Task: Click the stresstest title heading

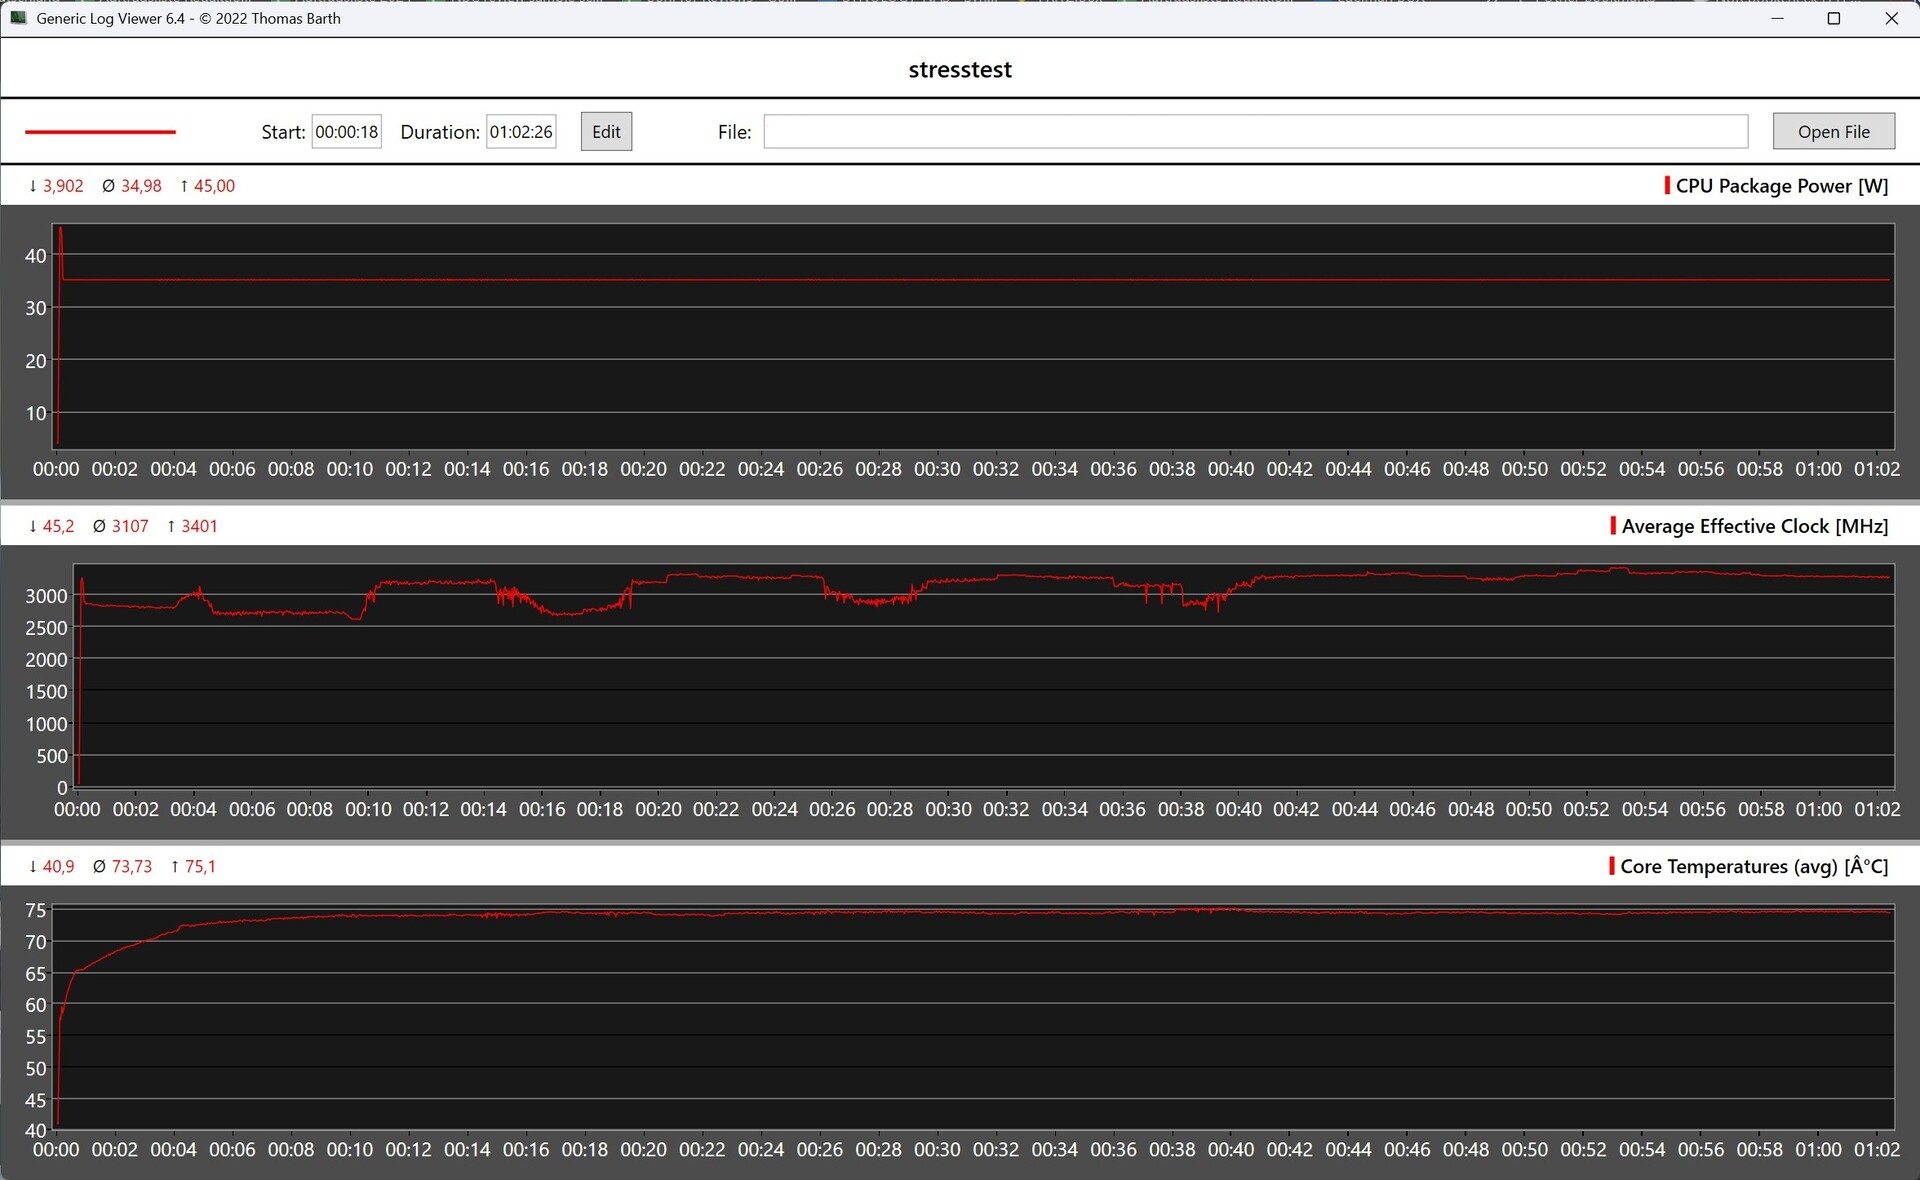Action: click(960, 70)
